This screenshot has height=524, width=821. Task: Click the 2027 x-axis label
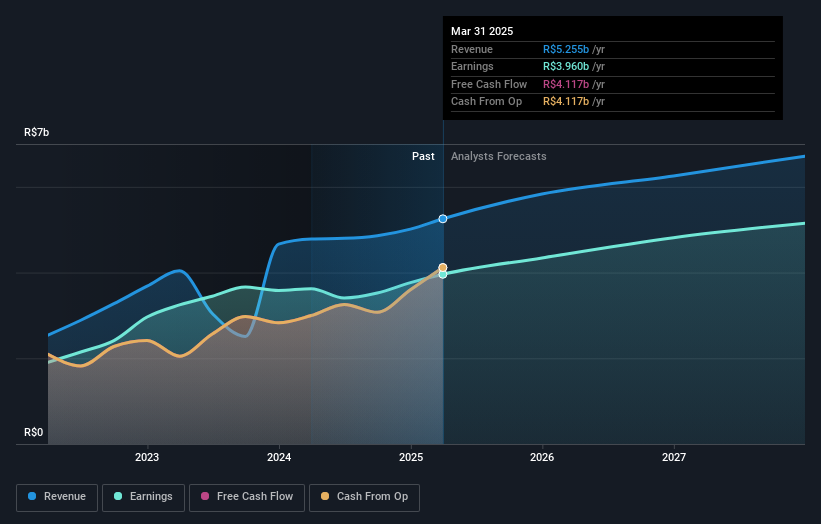coord(674,458)
